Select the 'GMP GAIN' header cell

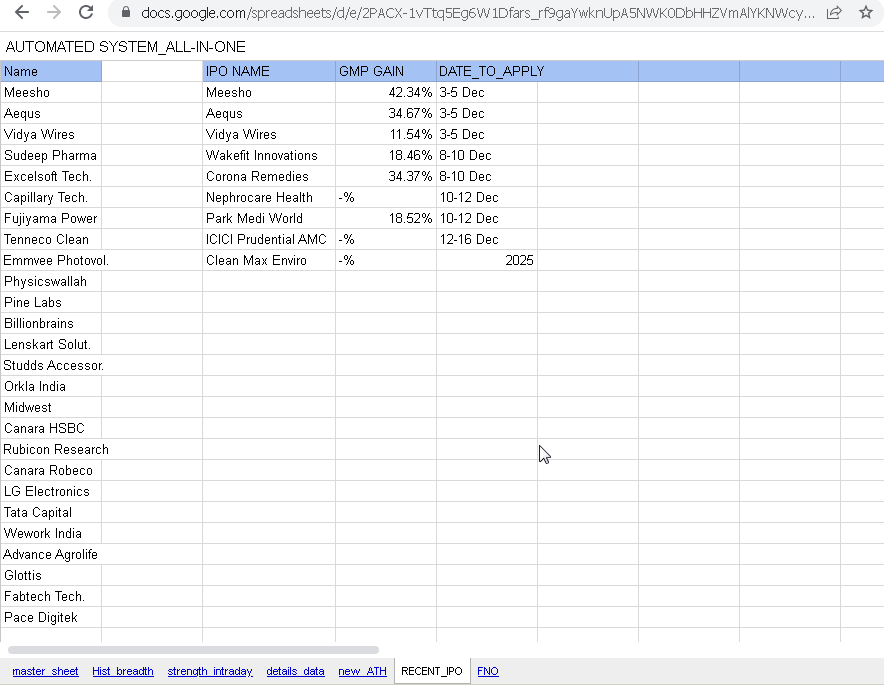386,71
